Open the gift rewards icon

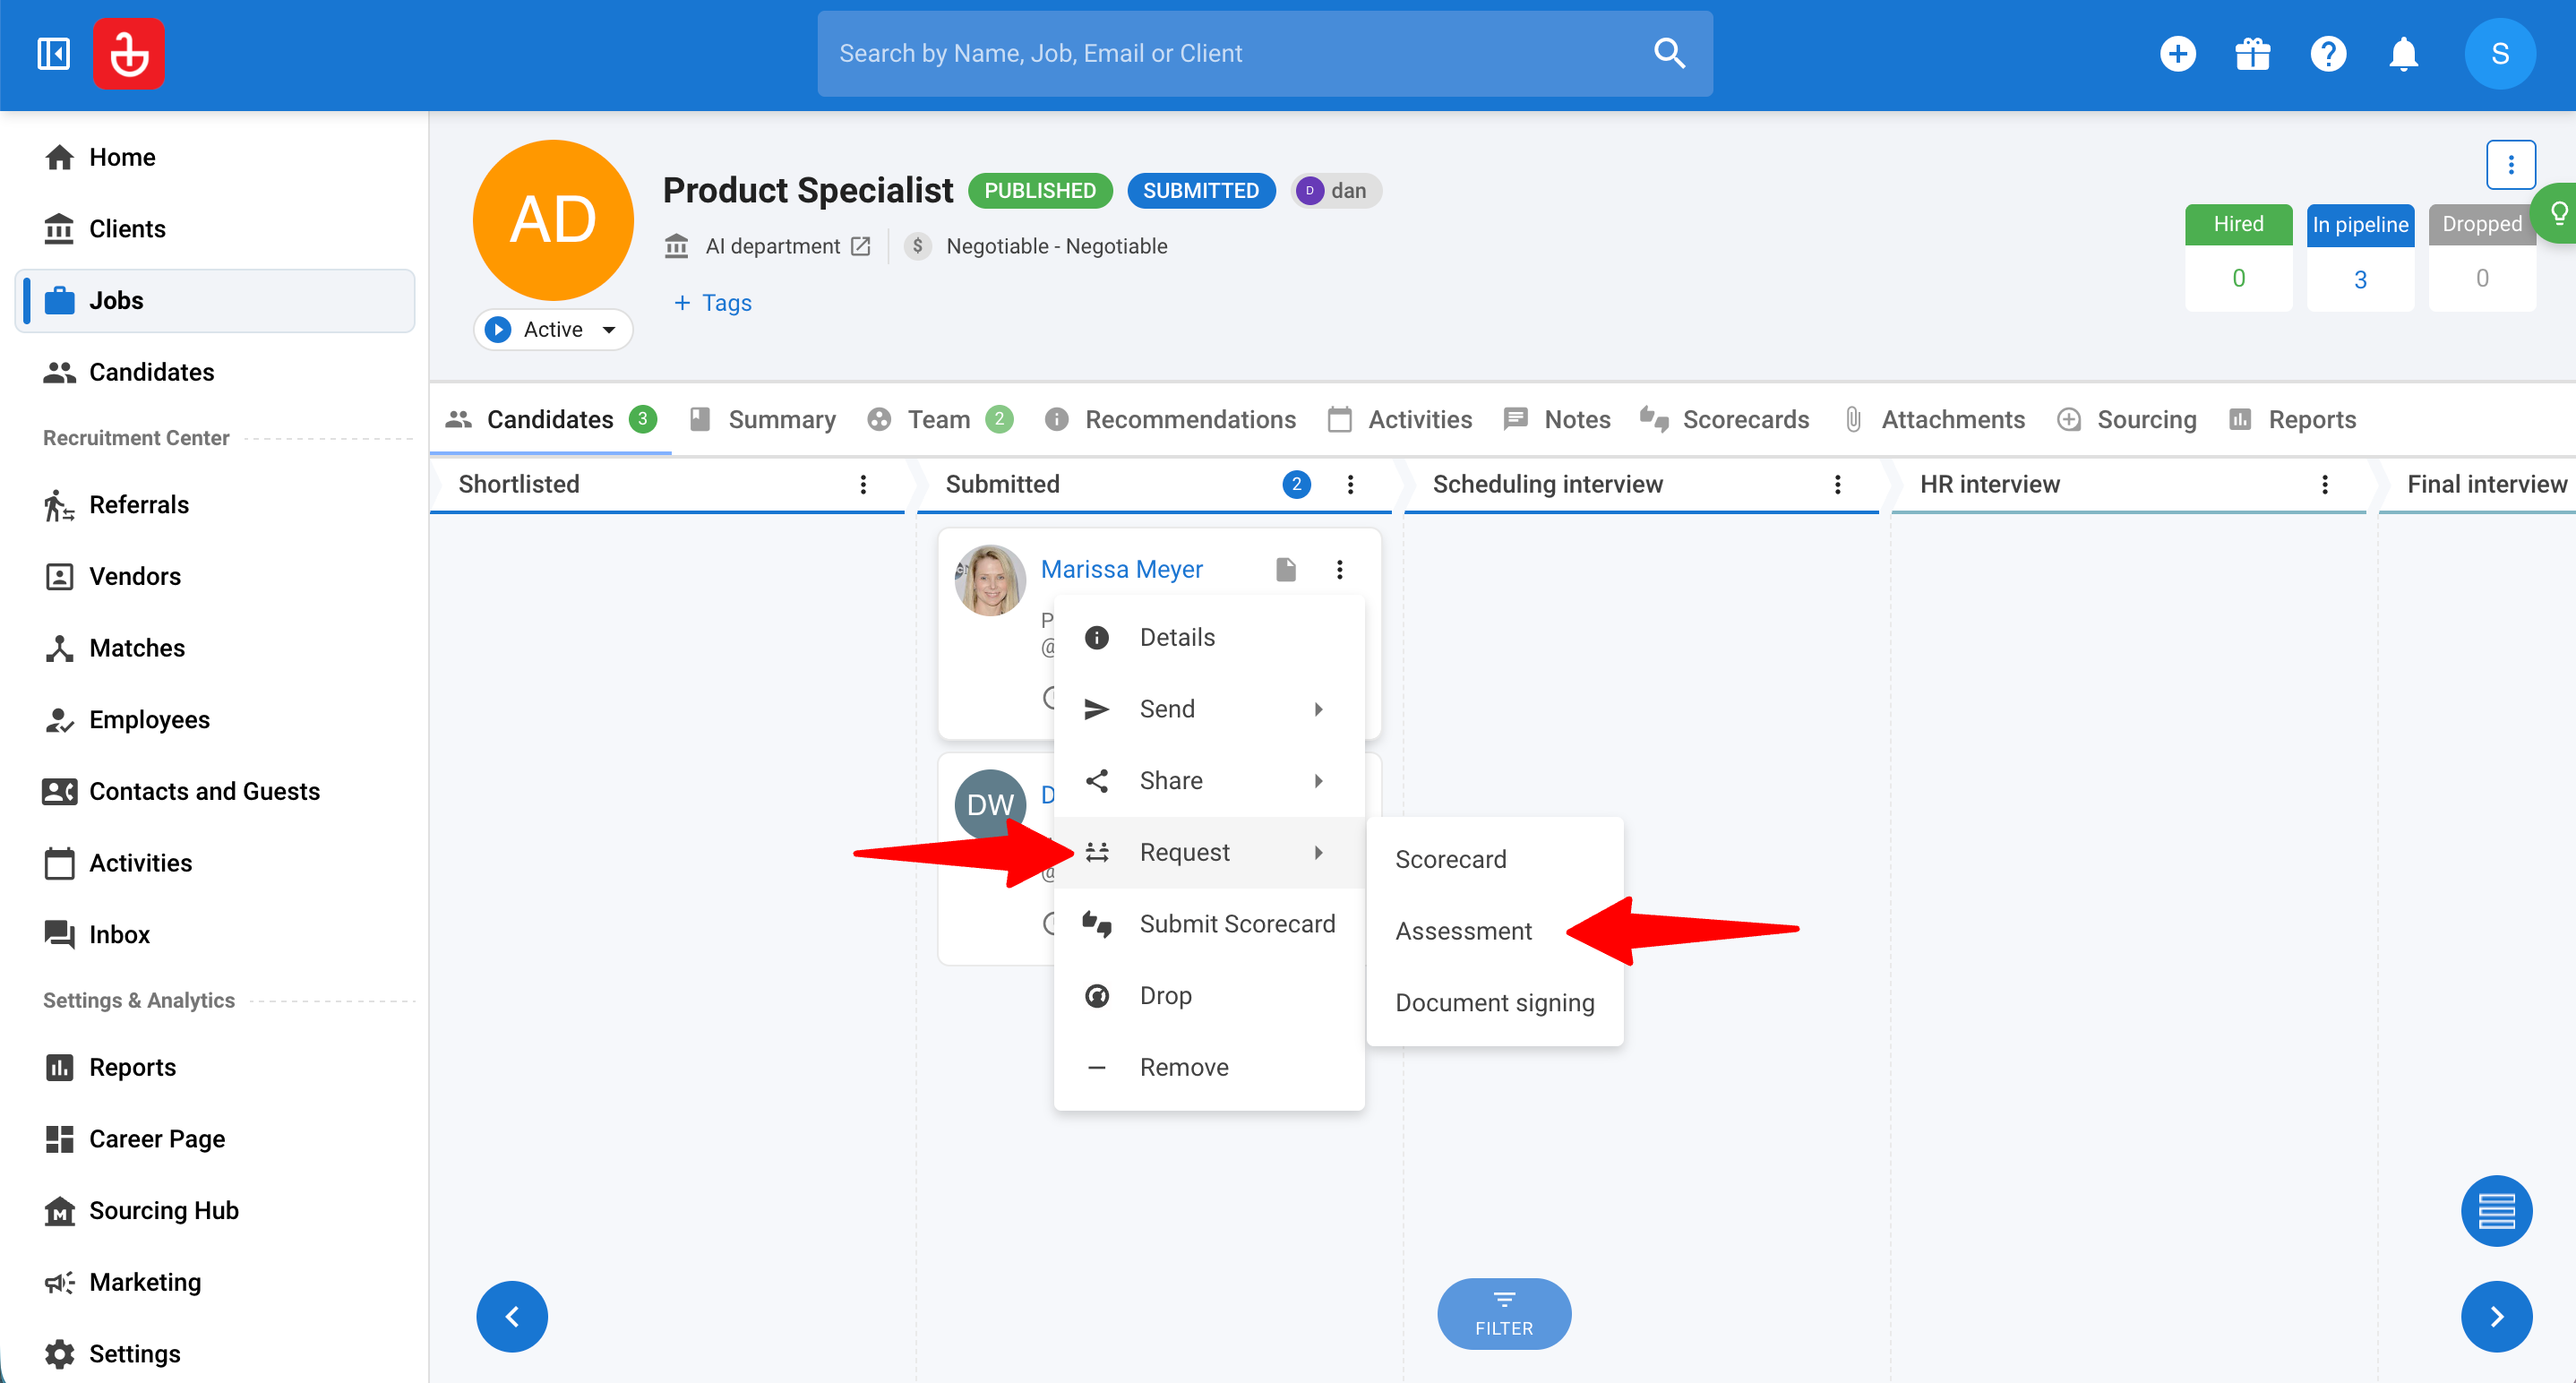point(2252,53)
